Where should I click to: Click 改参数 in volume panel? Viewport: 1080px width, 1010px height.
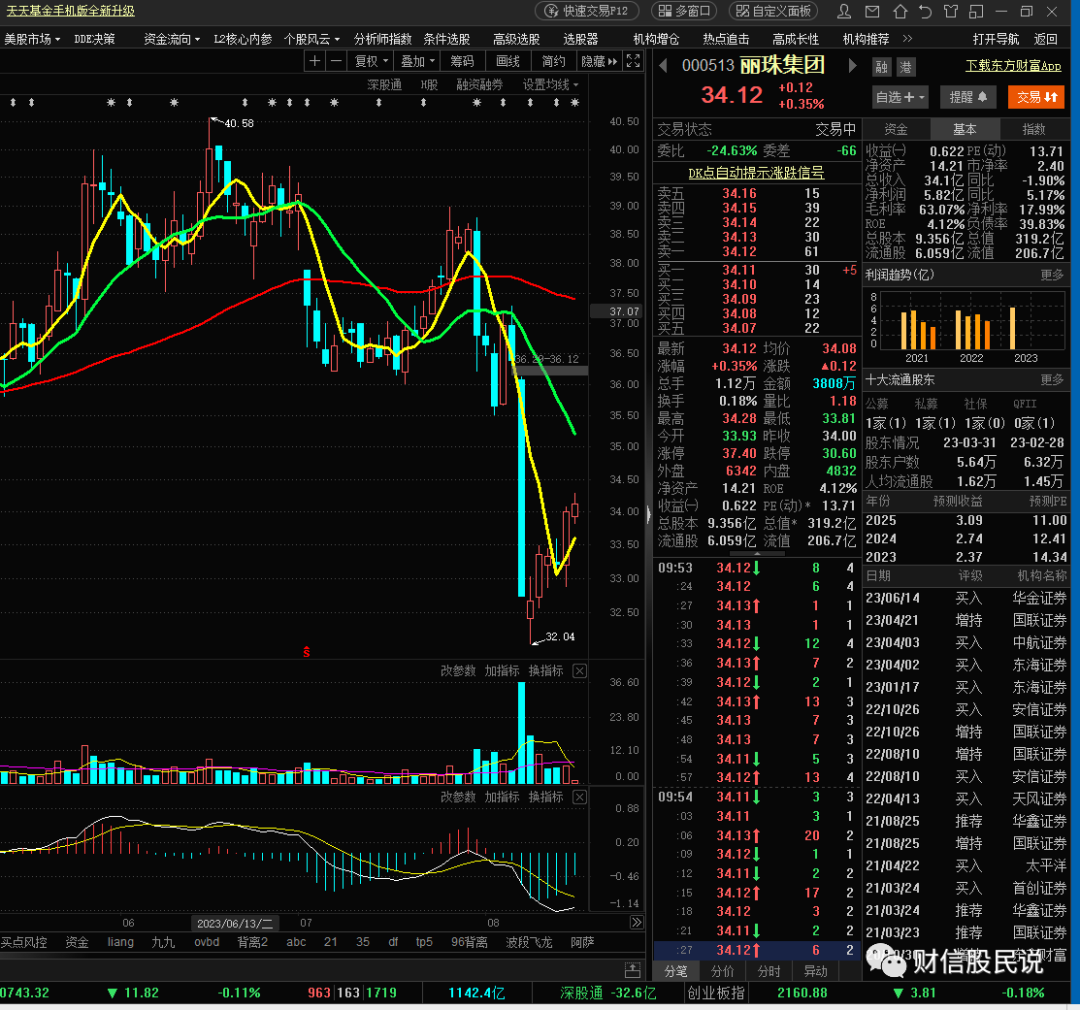click(x=458, y=670)
